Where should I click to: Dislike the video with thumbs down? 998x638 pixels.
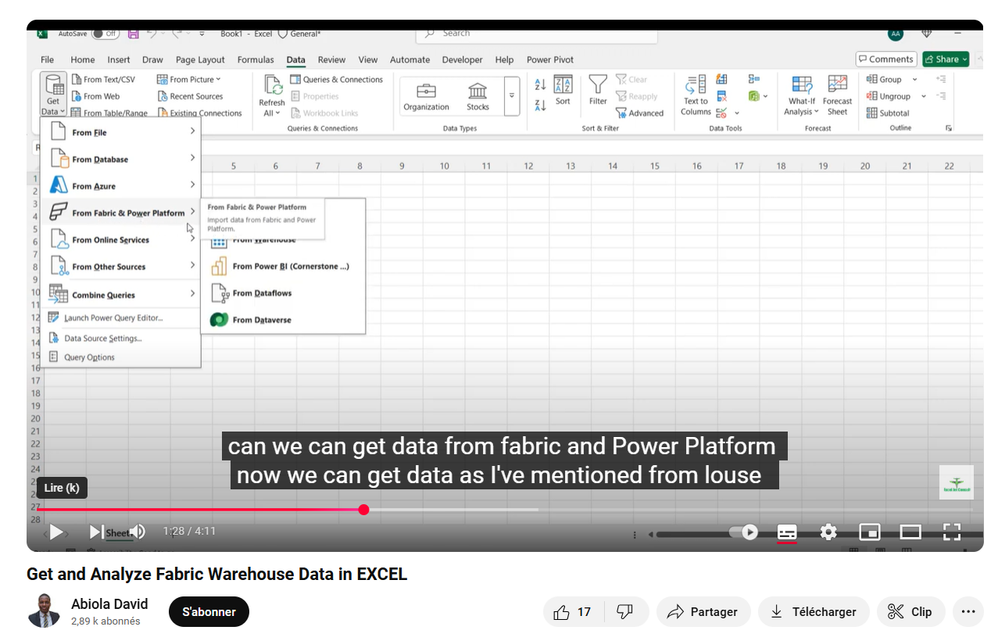tap(624, 612)
